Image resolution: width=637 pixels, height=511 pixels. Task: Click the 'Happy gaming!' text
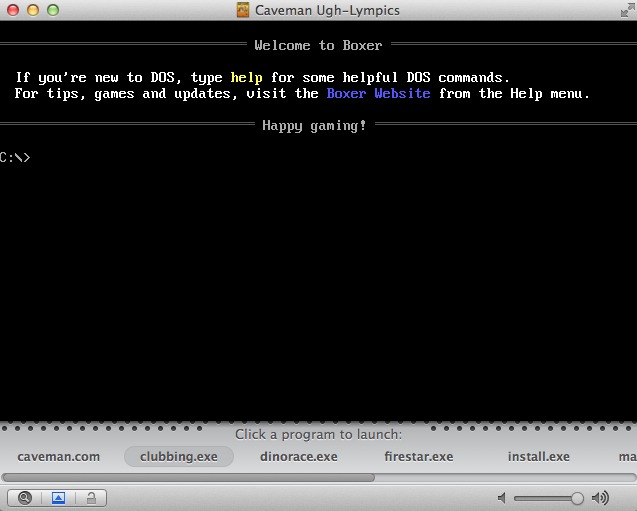coord(314,126)
